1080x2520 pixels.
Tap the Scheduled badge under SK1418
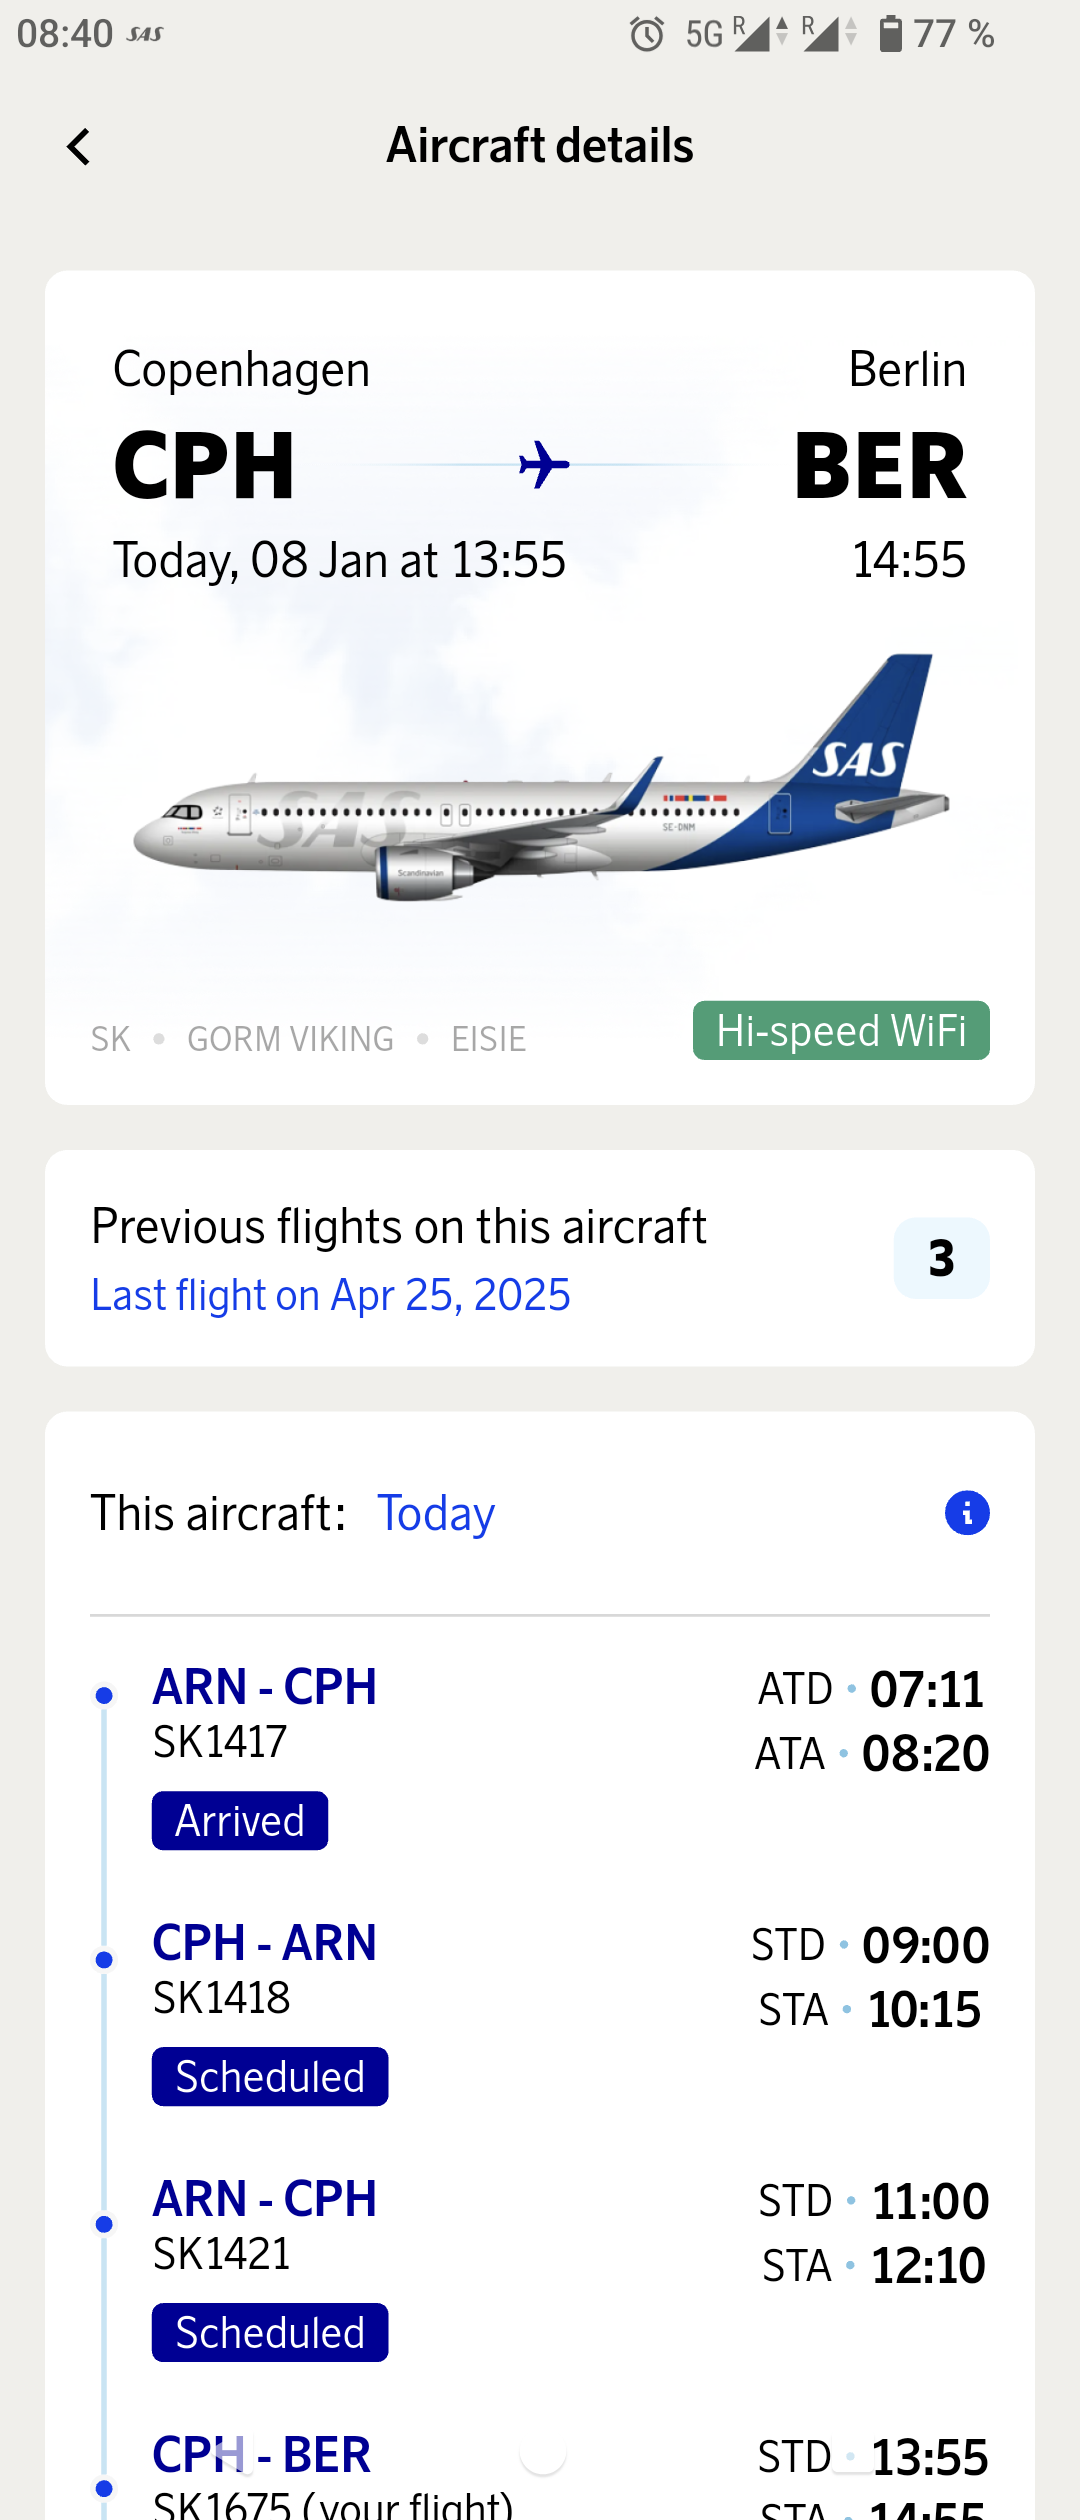[270, 2077]
